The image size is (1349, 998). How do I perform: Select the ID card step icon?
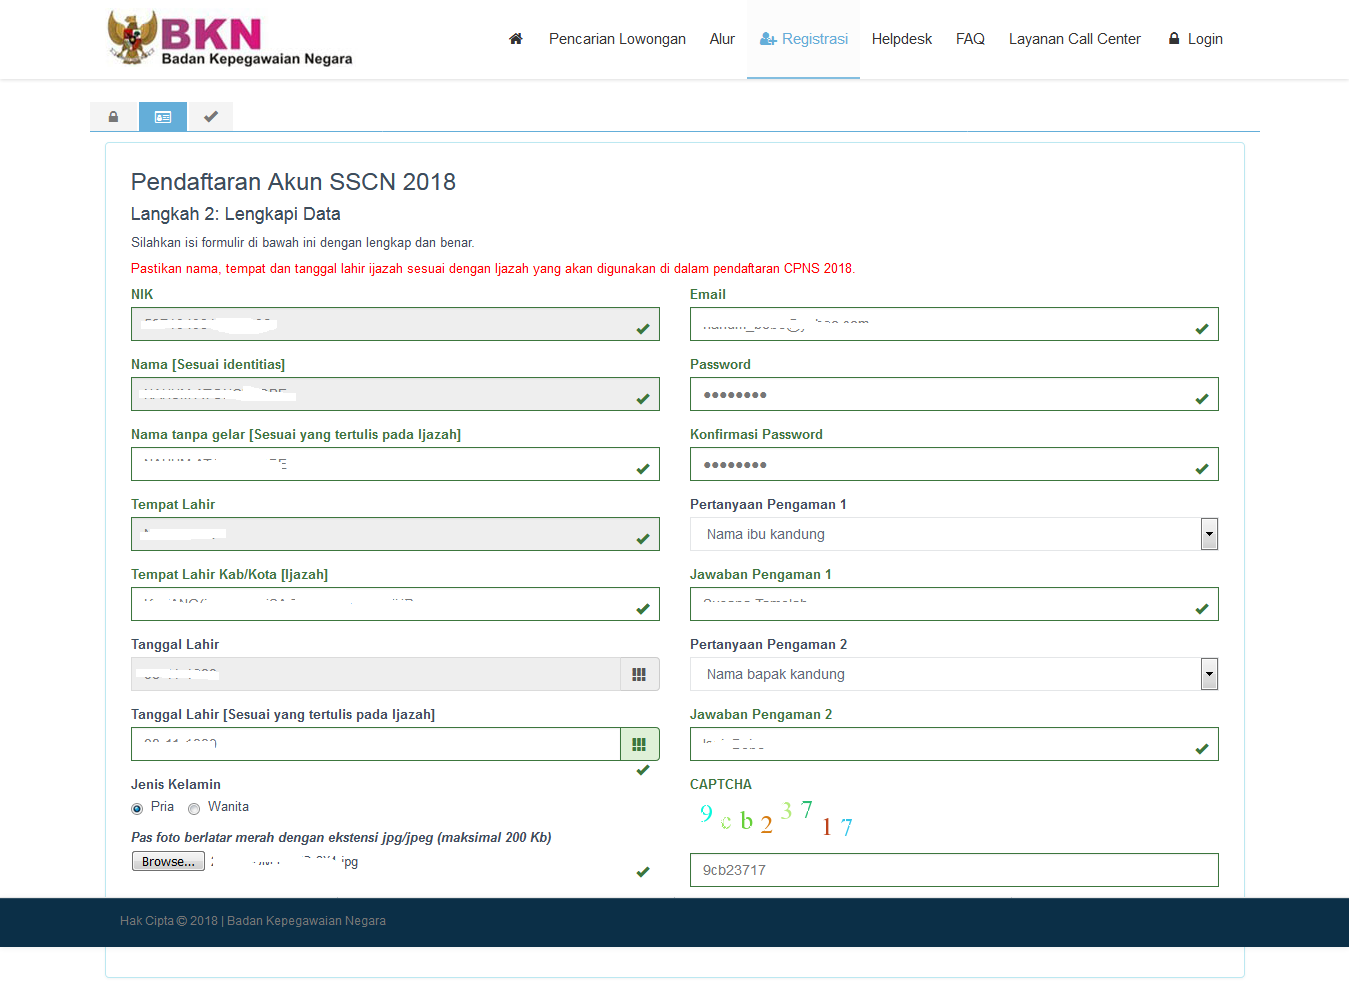(x=163, y=117)
